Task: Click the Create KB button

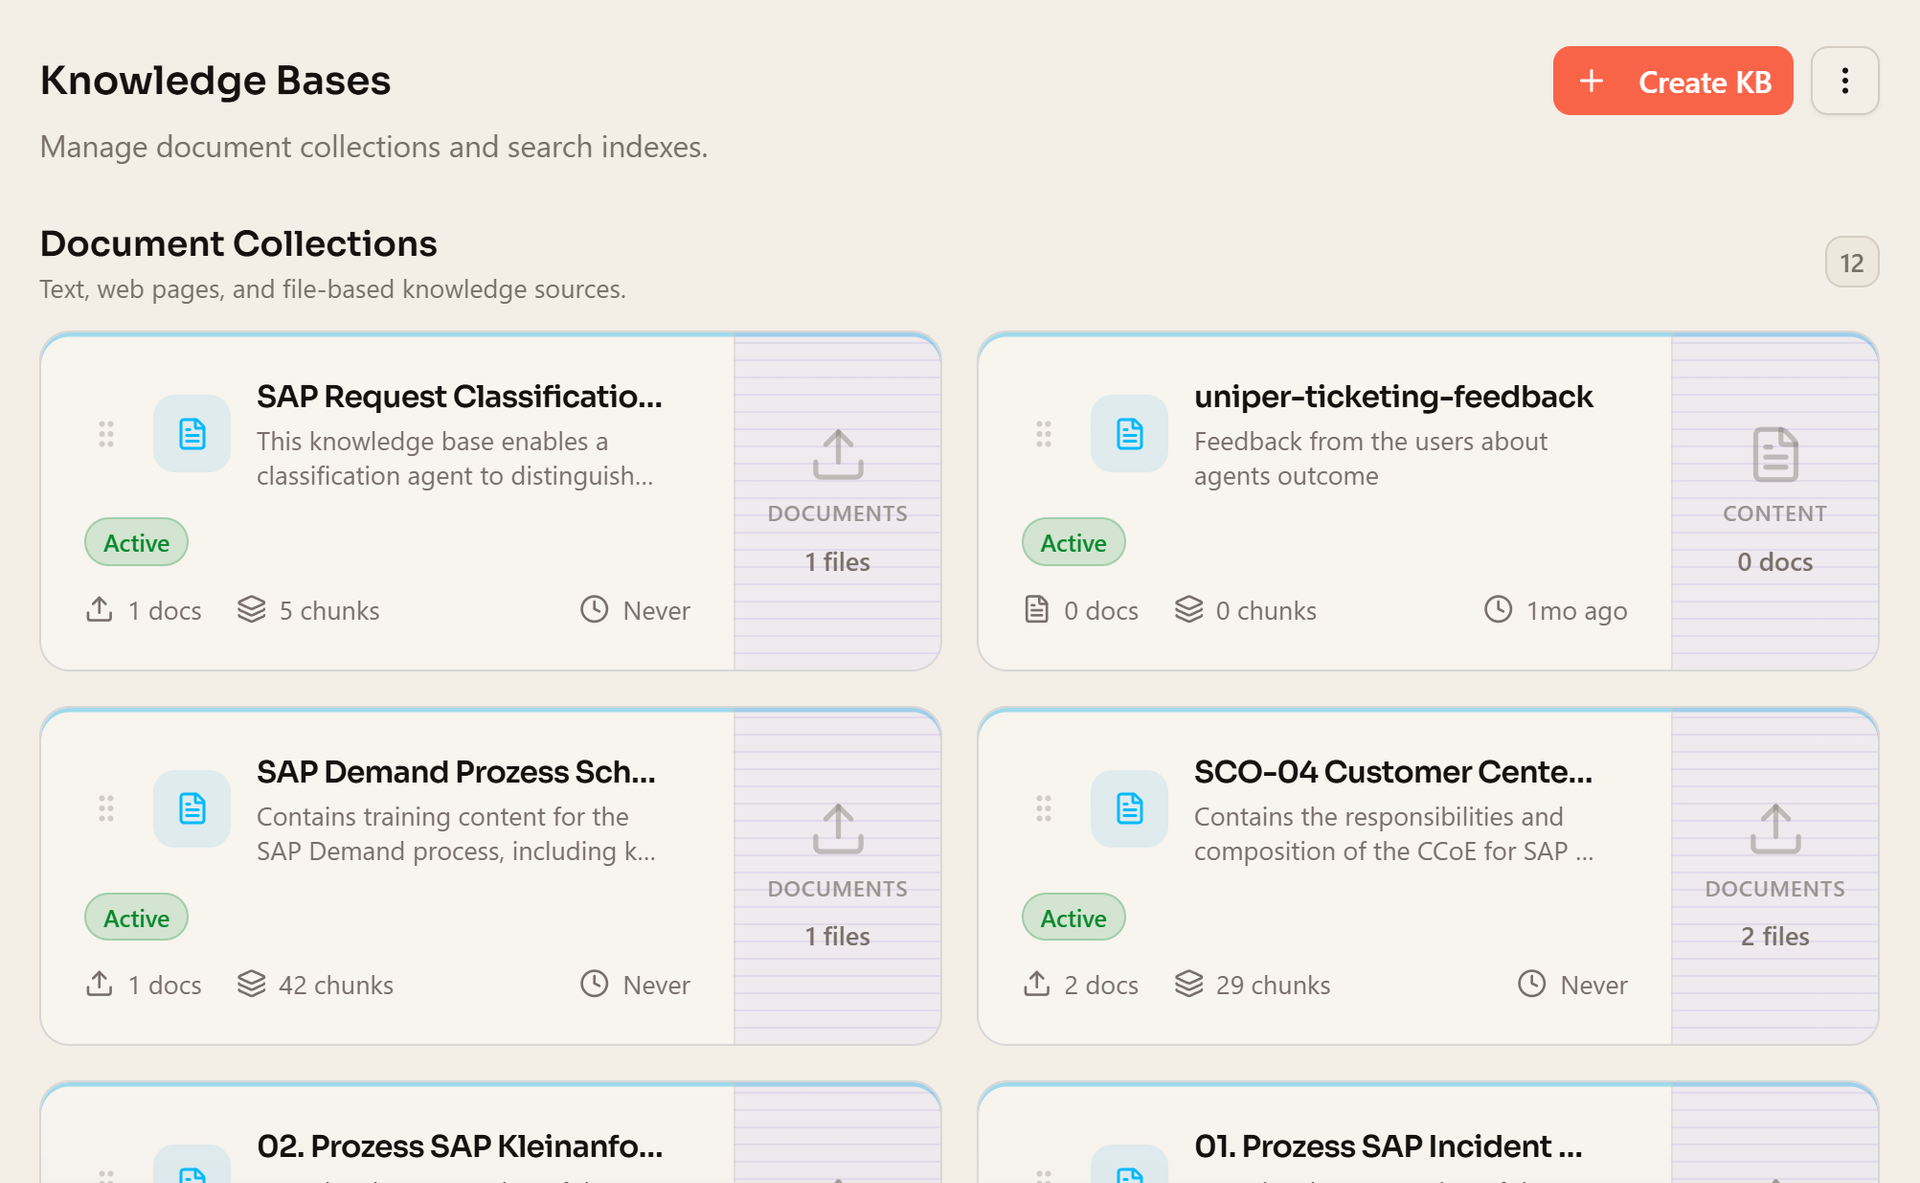Action: [1672, 81]
